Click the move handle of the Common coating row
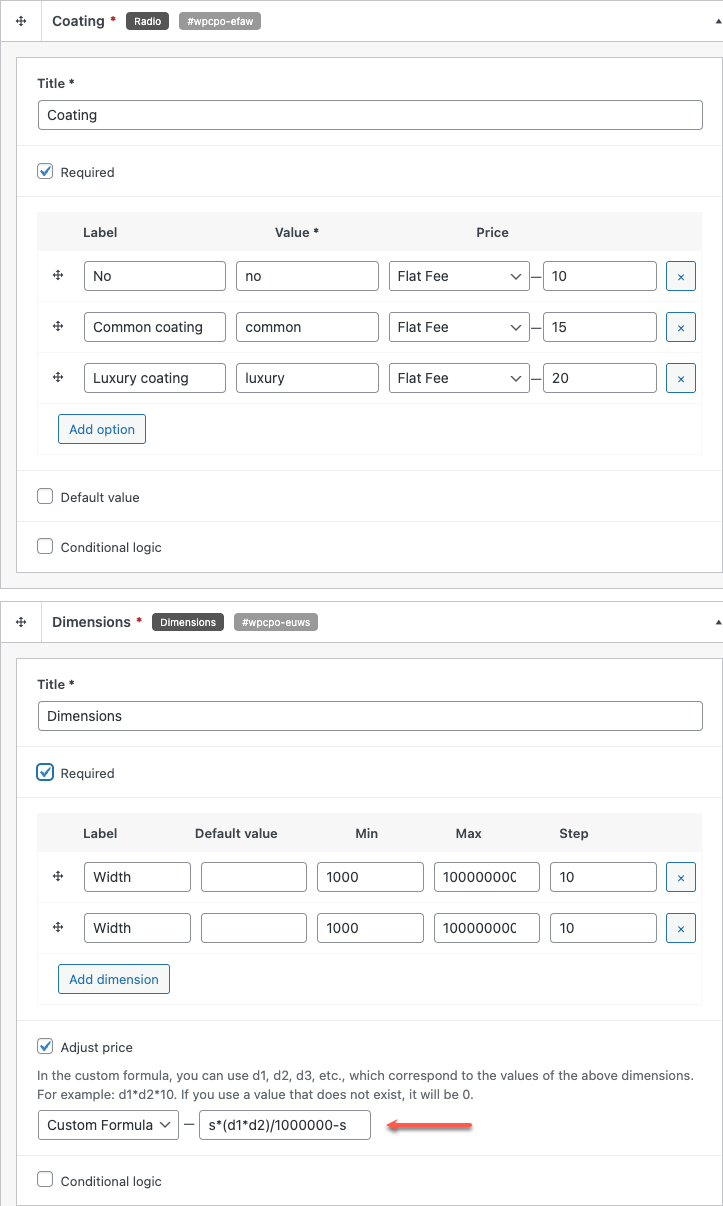Viewport: 723px width, 1206px height. pos(58,326)
